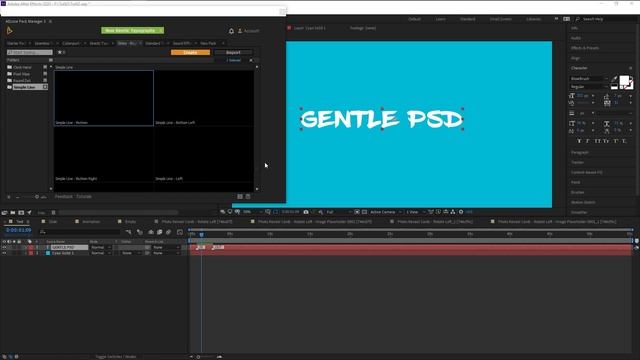
Task: Click the green New Kinetic Typography banner
Action: click(x=133, y=31)
